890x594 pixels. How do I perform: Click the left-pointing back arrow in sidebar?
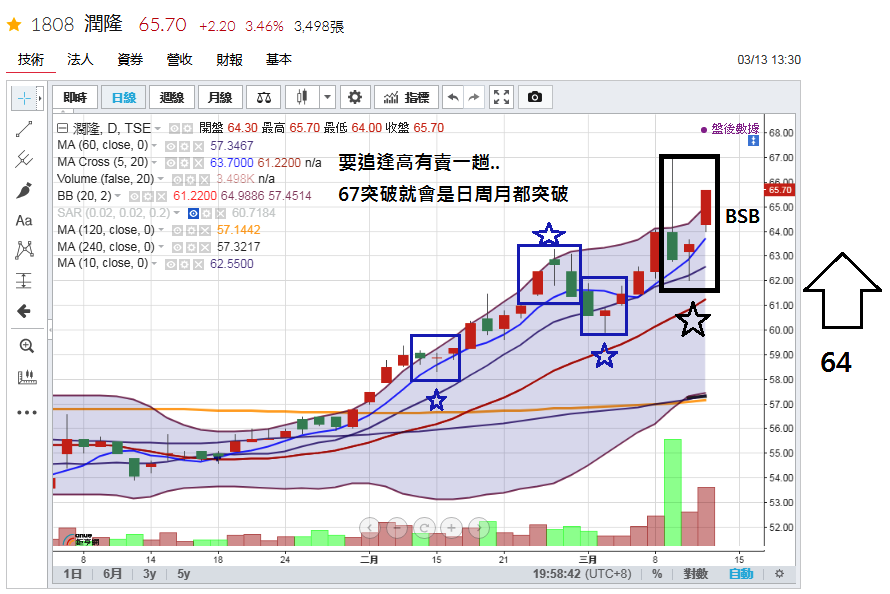[x=24, y=311]
